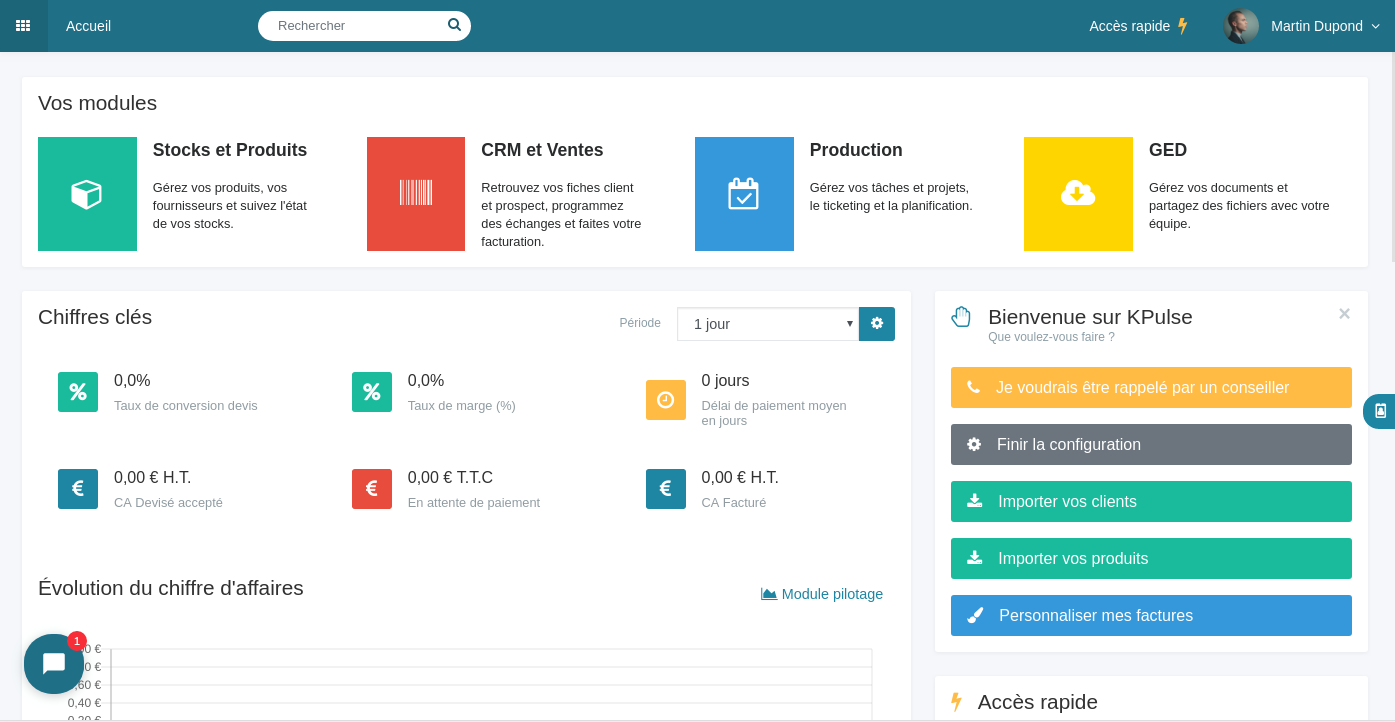Click the search magnifier icon
Screen dimensions: 1395x722
pos(454,25)
